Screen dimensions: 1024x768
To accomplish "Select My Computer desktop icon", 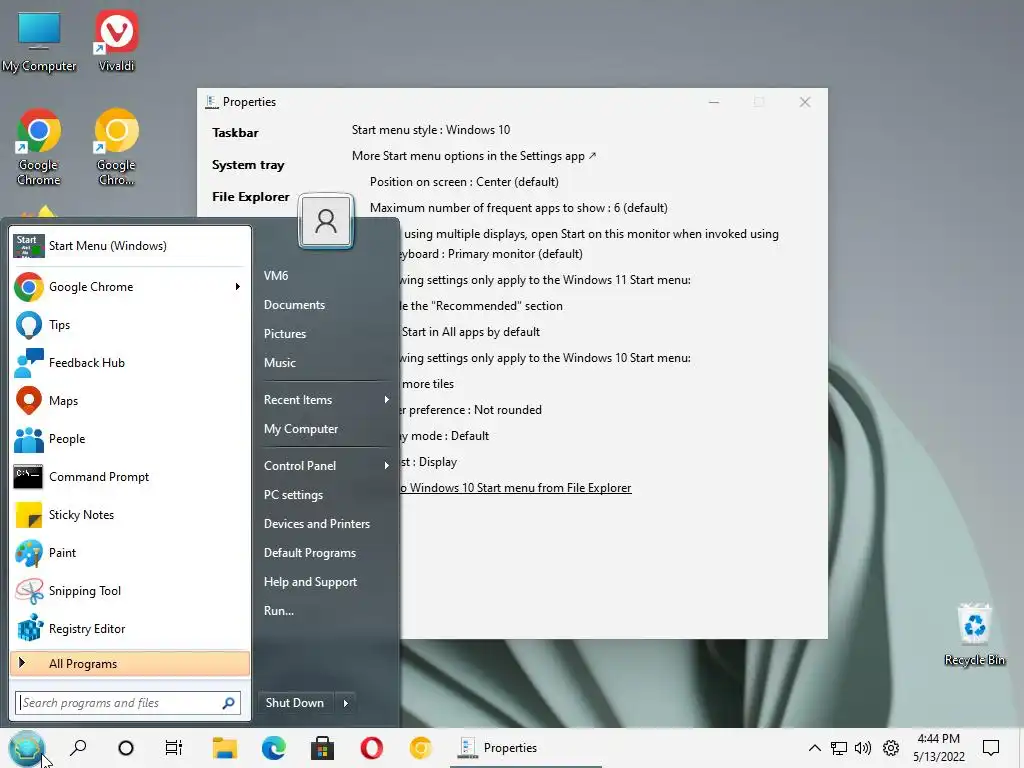I will [39, 40].
